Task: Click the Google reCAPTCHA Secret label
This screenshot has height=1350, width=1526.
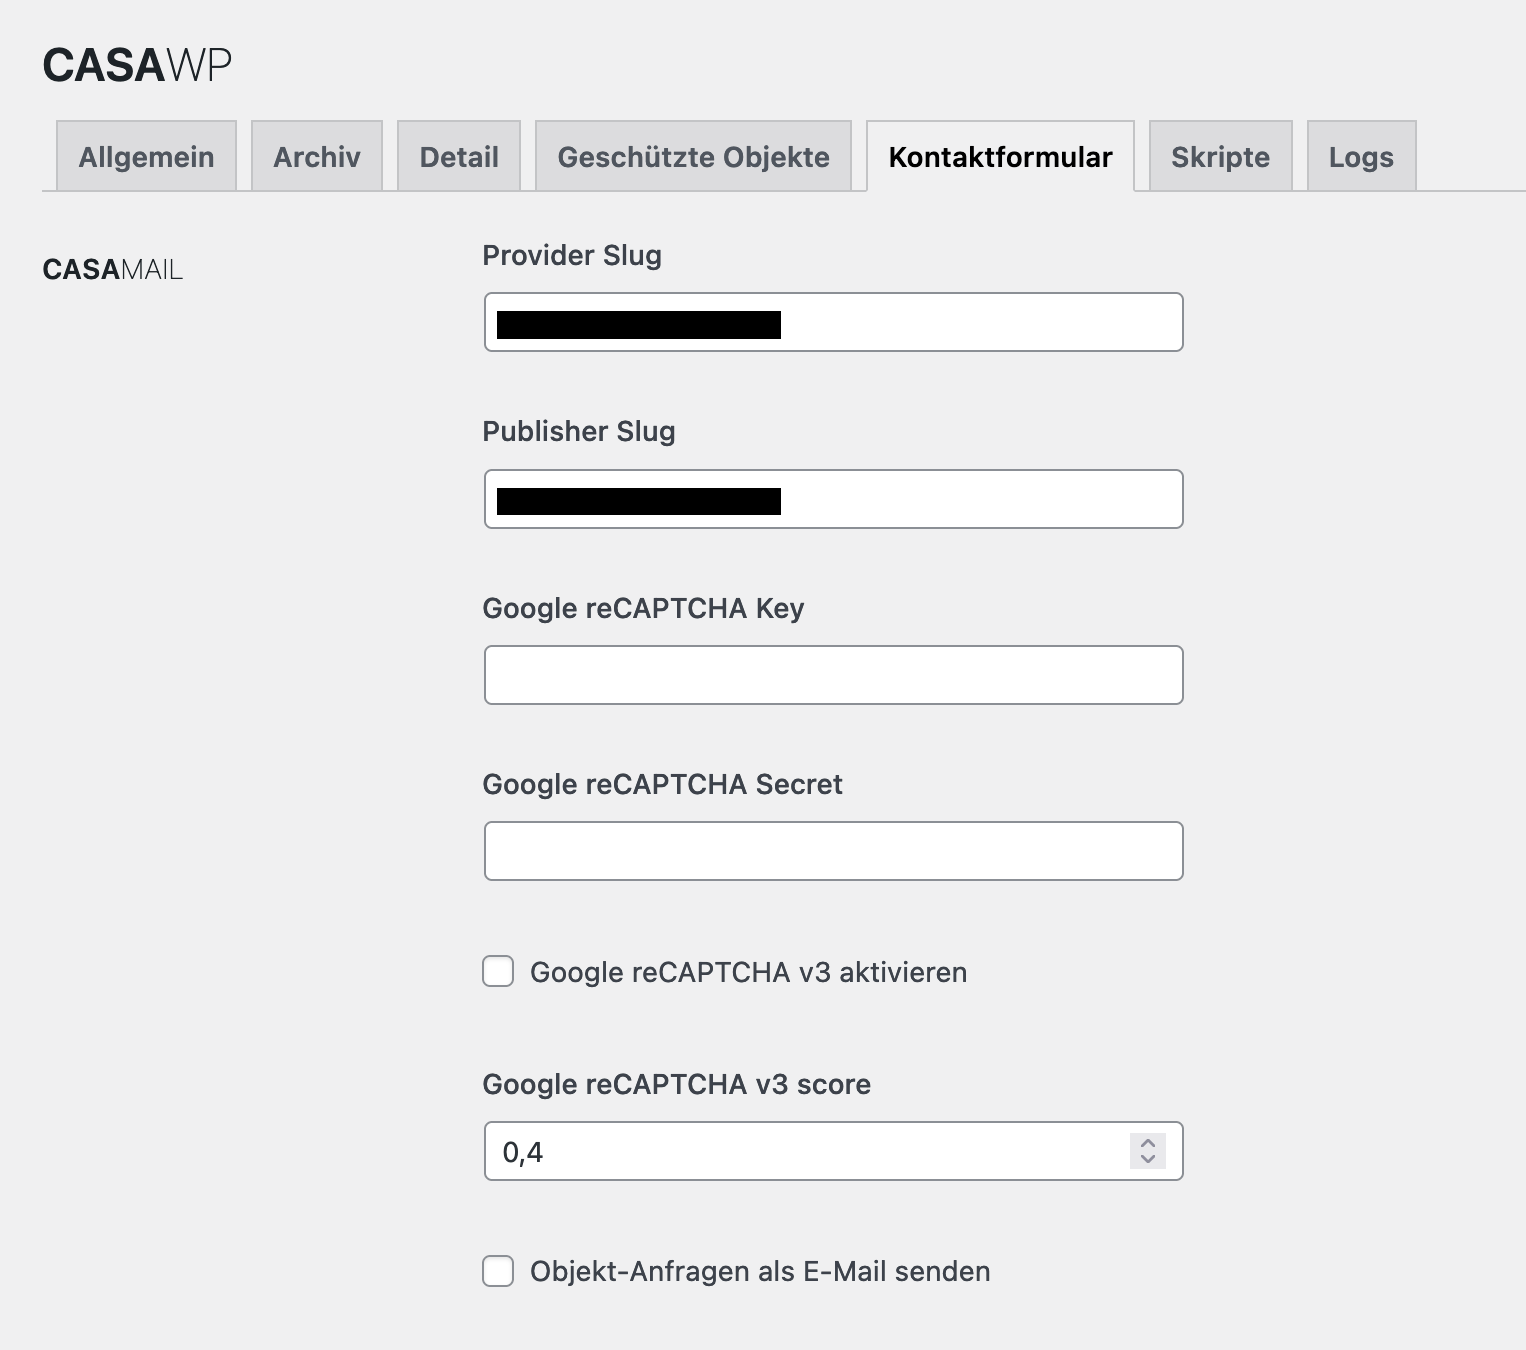Action: tap(662, 784)
